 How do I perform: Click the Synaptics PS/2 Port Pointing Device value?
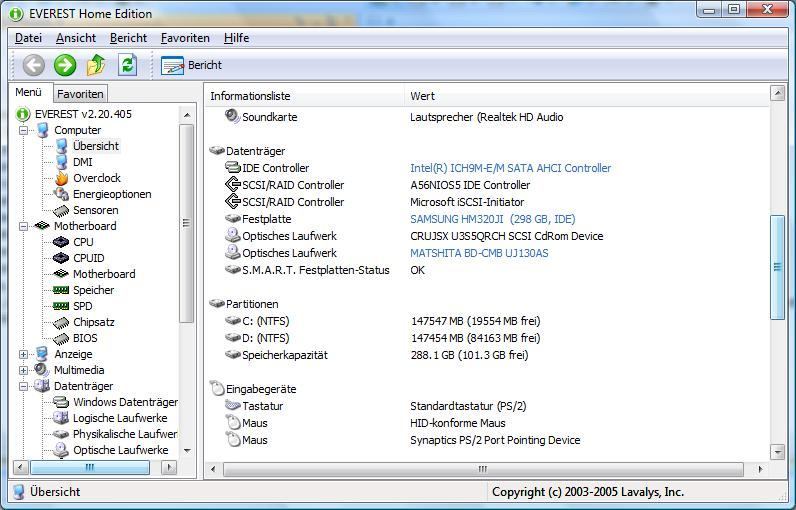495,440
